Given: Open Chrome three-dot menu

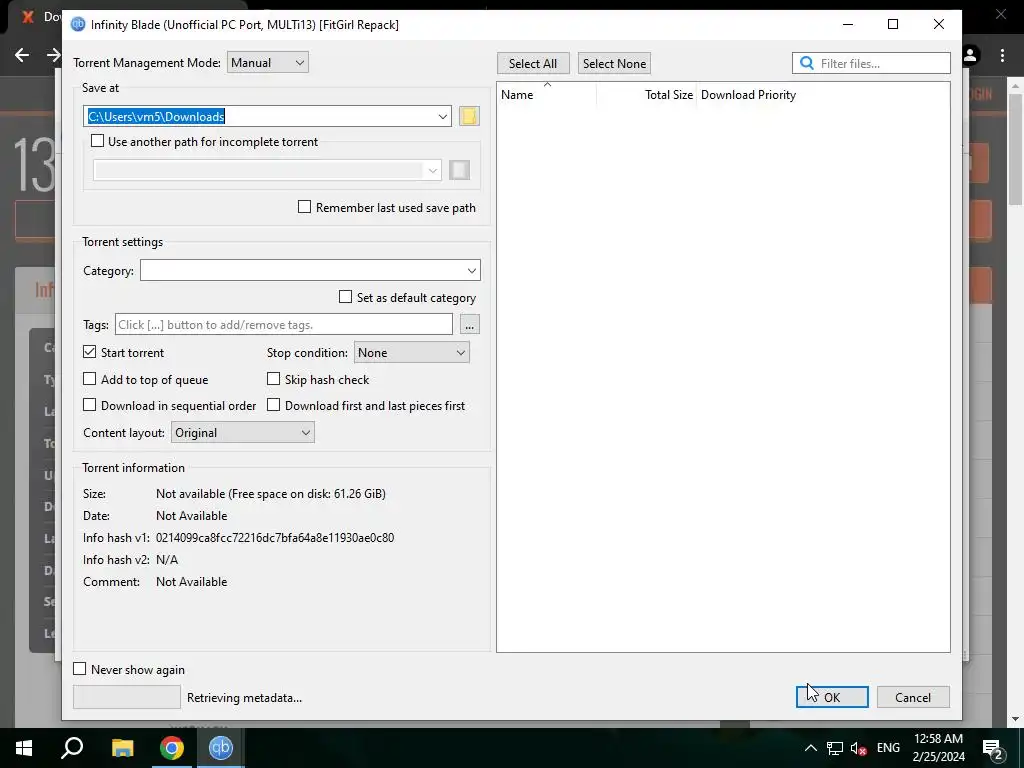Looking at the screenshot, I should click(x=1002, y=56).
